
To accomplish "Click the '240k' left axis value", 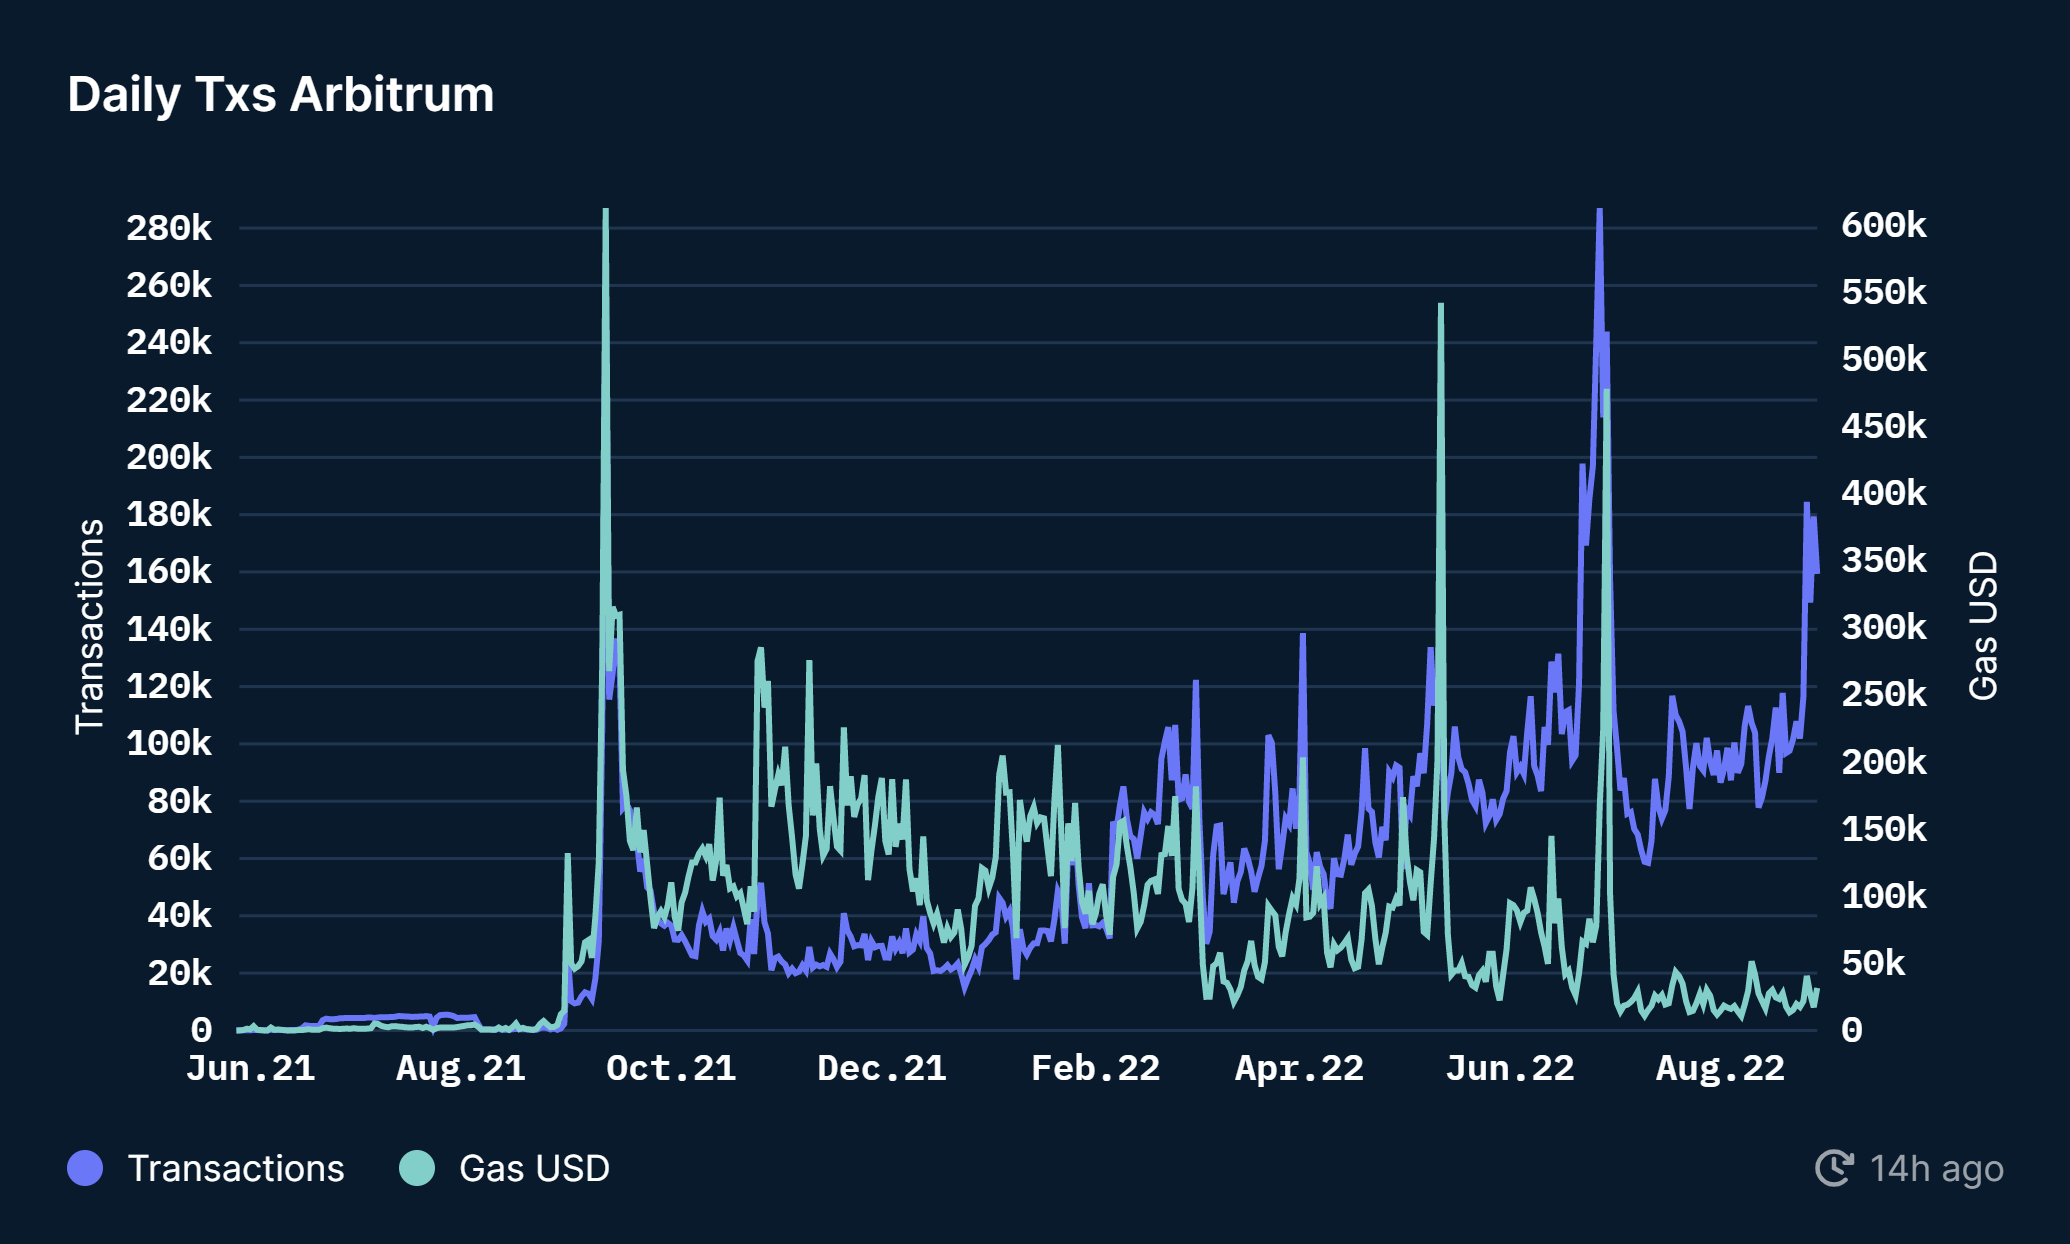I will (169, 342).
